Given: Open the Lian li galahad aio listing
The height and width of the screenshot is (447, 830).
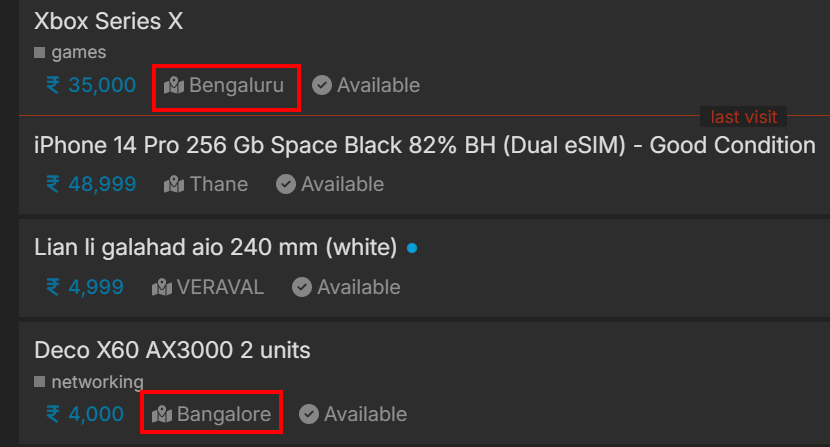Looking at the screenshot, I should tap(215, 247).
